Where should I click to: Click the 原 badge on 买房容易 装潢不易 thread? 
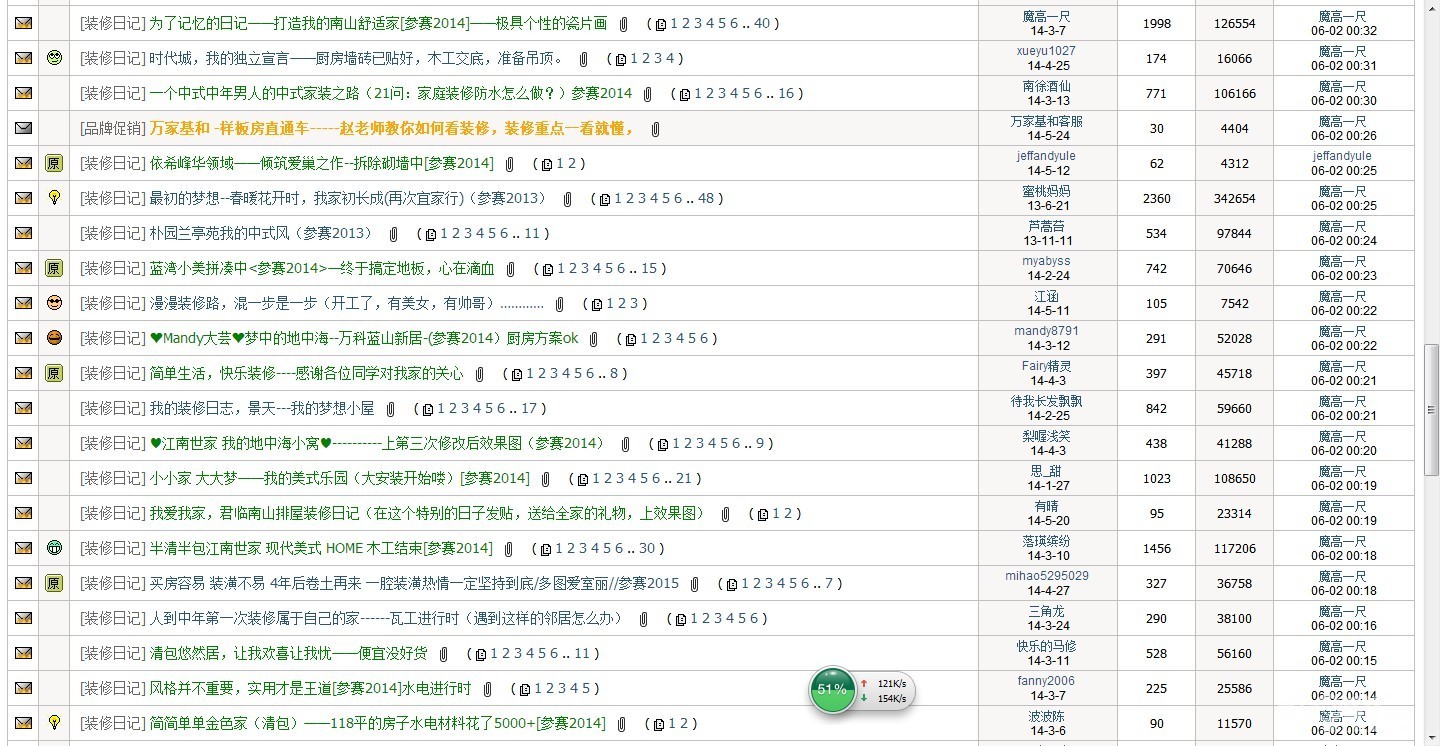click(x=54, y=583)
